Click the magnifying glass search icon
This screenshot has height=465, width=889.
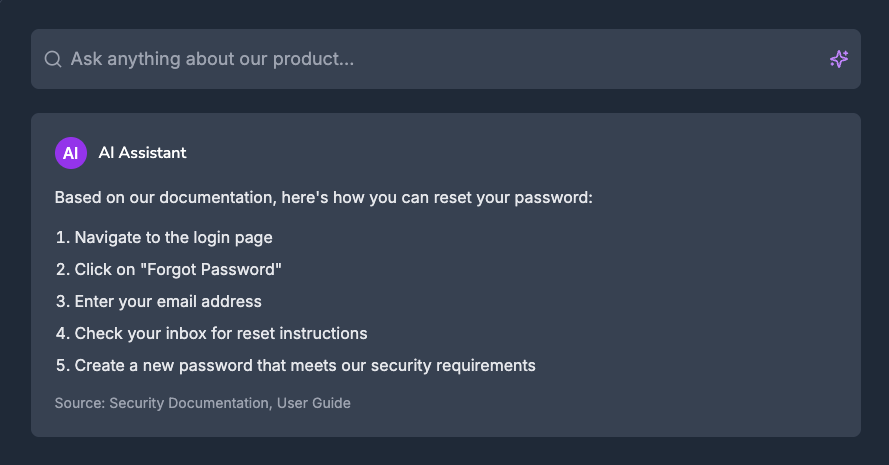click(x=53, y=59)
